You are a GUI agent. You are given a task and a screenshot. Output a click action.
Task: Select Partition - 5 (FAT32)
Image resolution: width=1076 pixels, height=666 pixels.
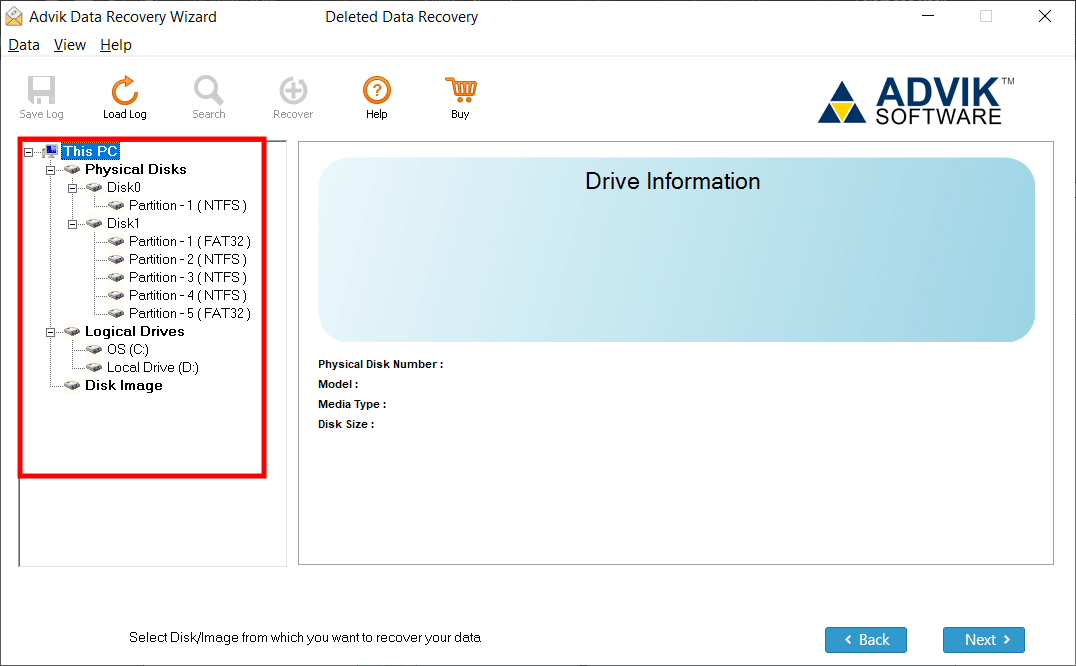pos(190,313)
